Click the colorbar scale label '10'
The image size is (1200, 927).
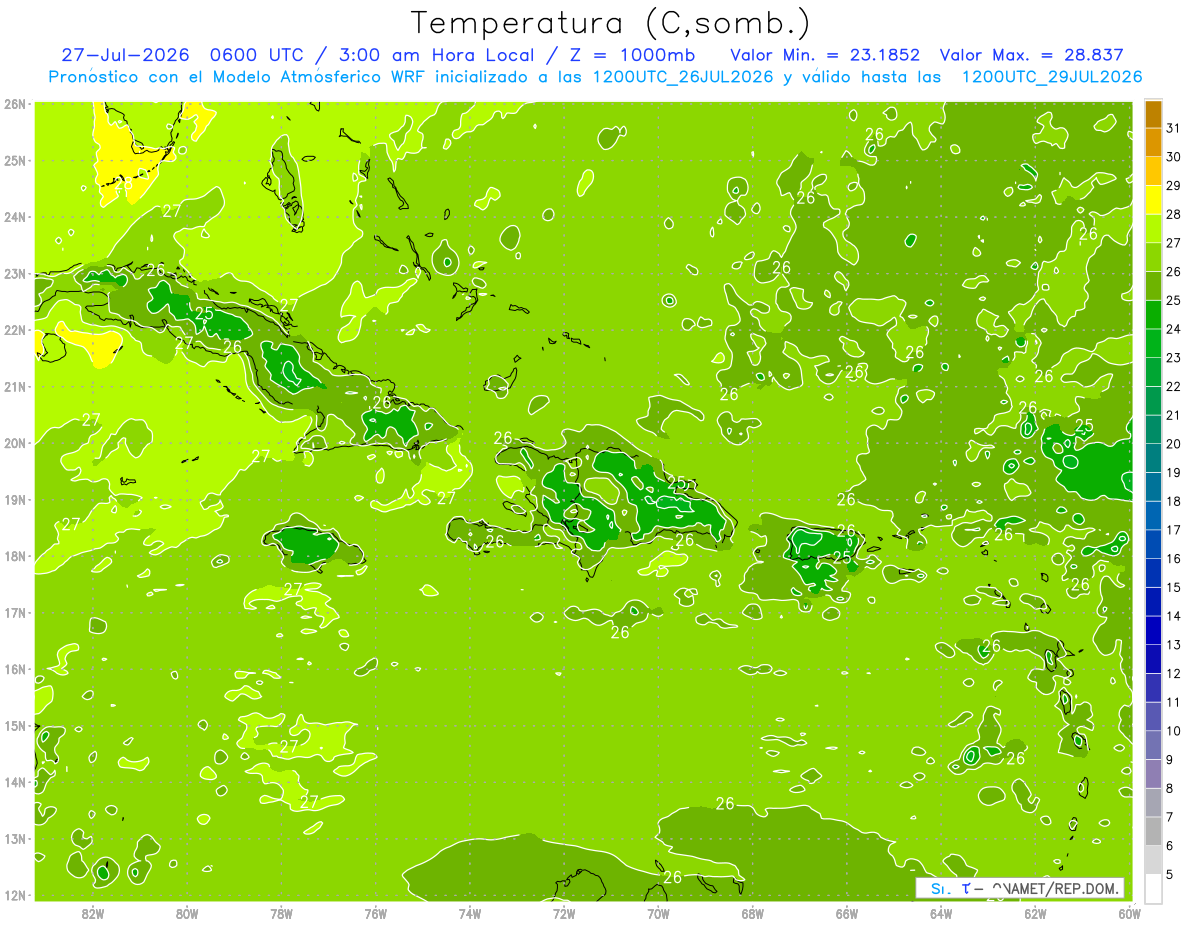click(1173, 730)
